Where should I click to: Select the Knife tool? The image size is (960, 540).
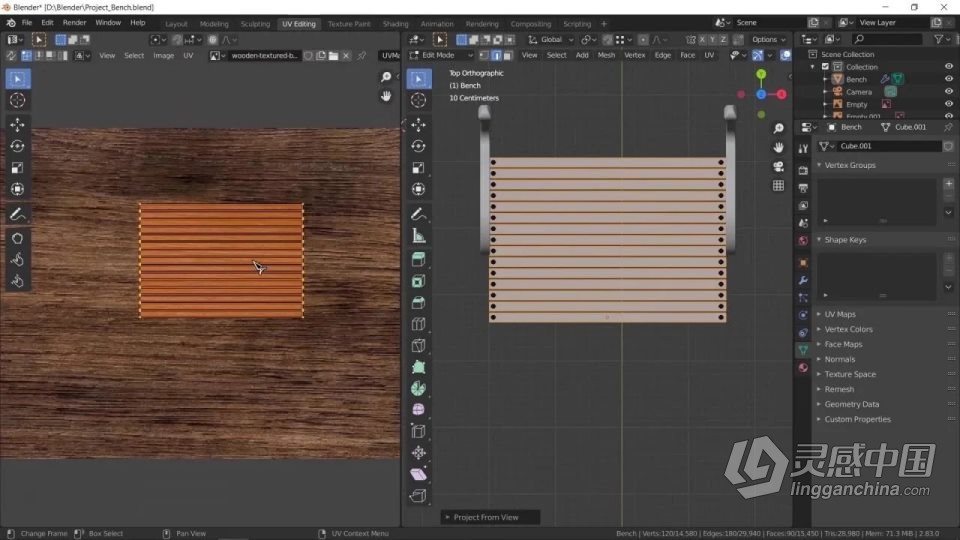[x=419, y=345]
